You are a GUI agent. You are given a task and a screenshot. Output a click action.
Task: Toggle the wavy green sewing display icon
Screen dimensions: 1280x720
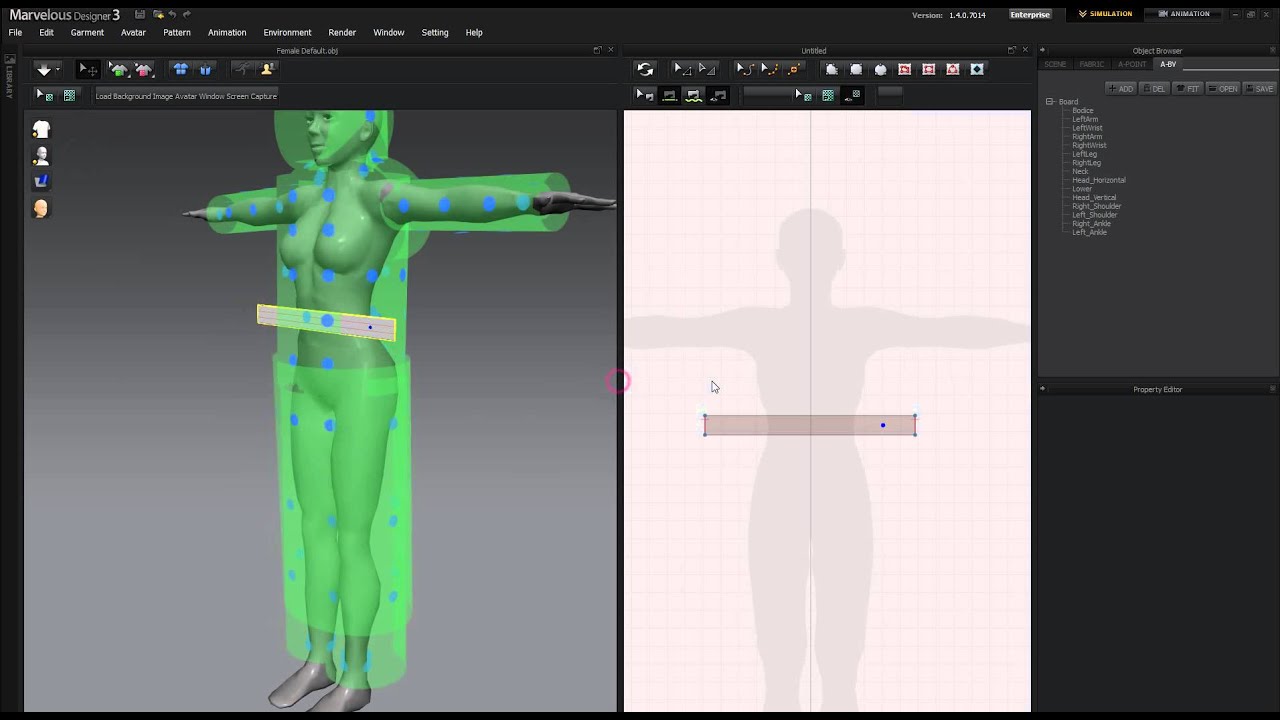point(694,95)
